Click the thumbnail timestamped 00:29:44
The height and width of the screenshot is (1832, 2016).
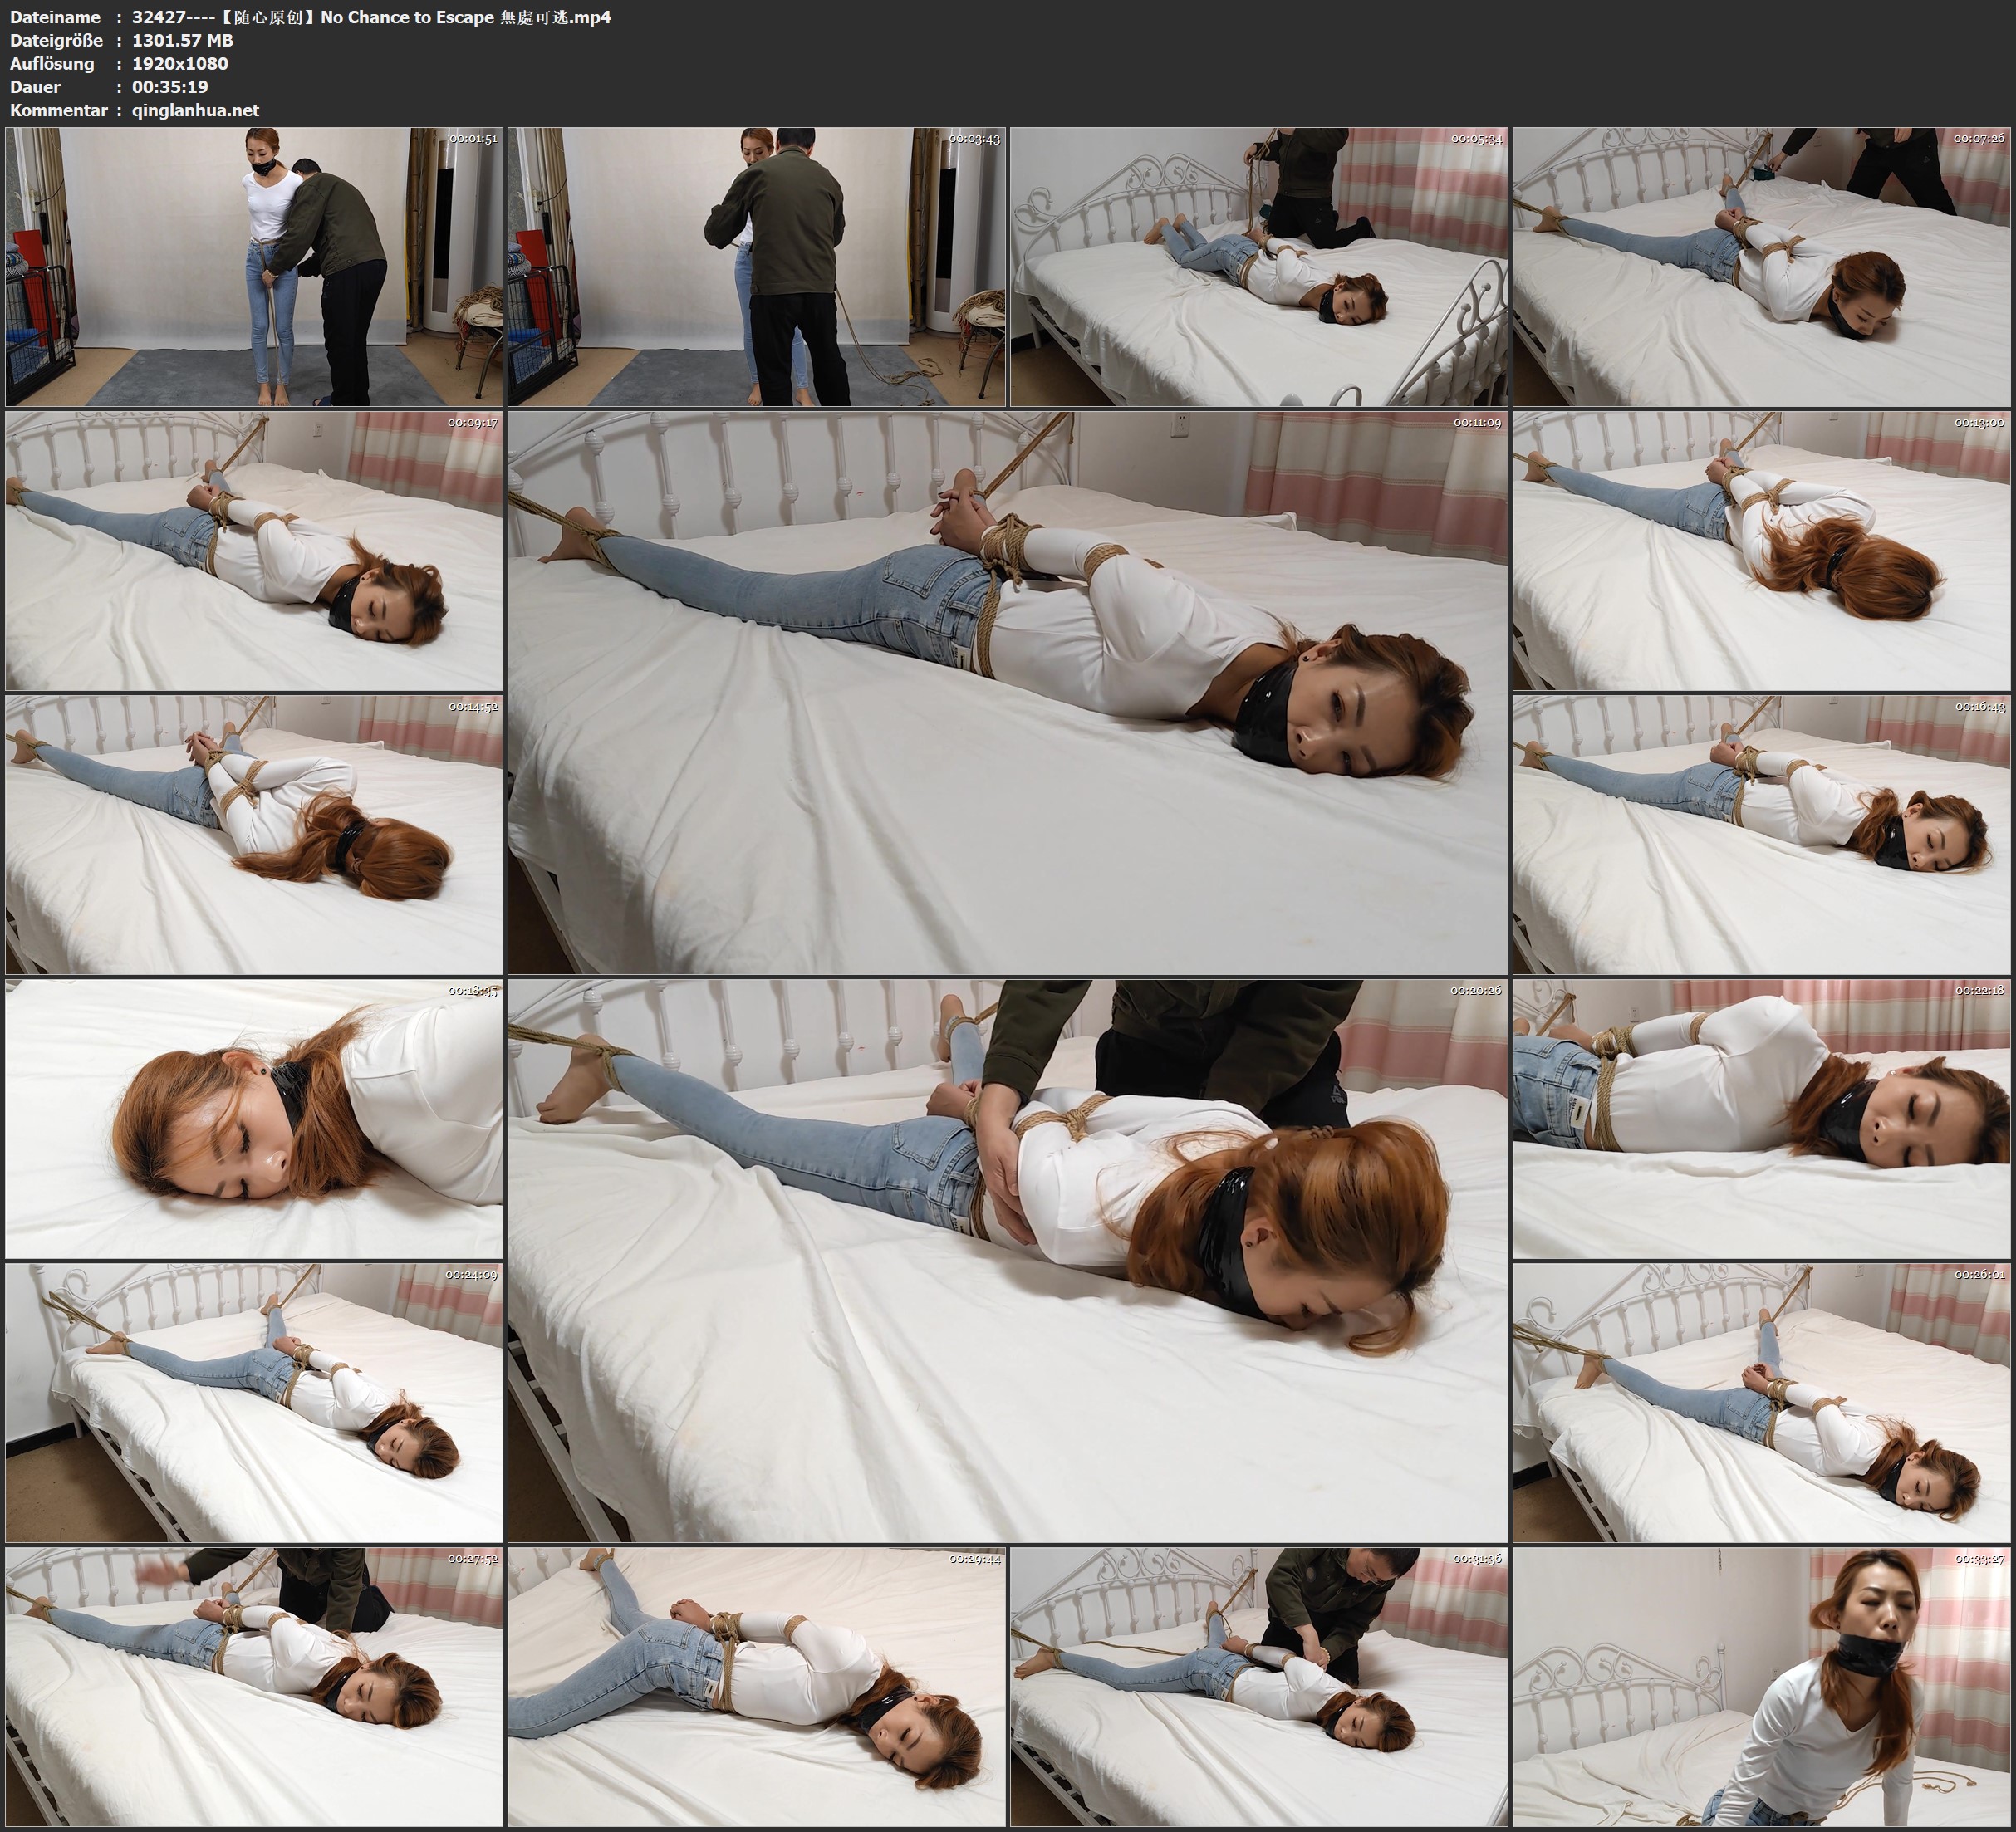tap(756, 1686)
